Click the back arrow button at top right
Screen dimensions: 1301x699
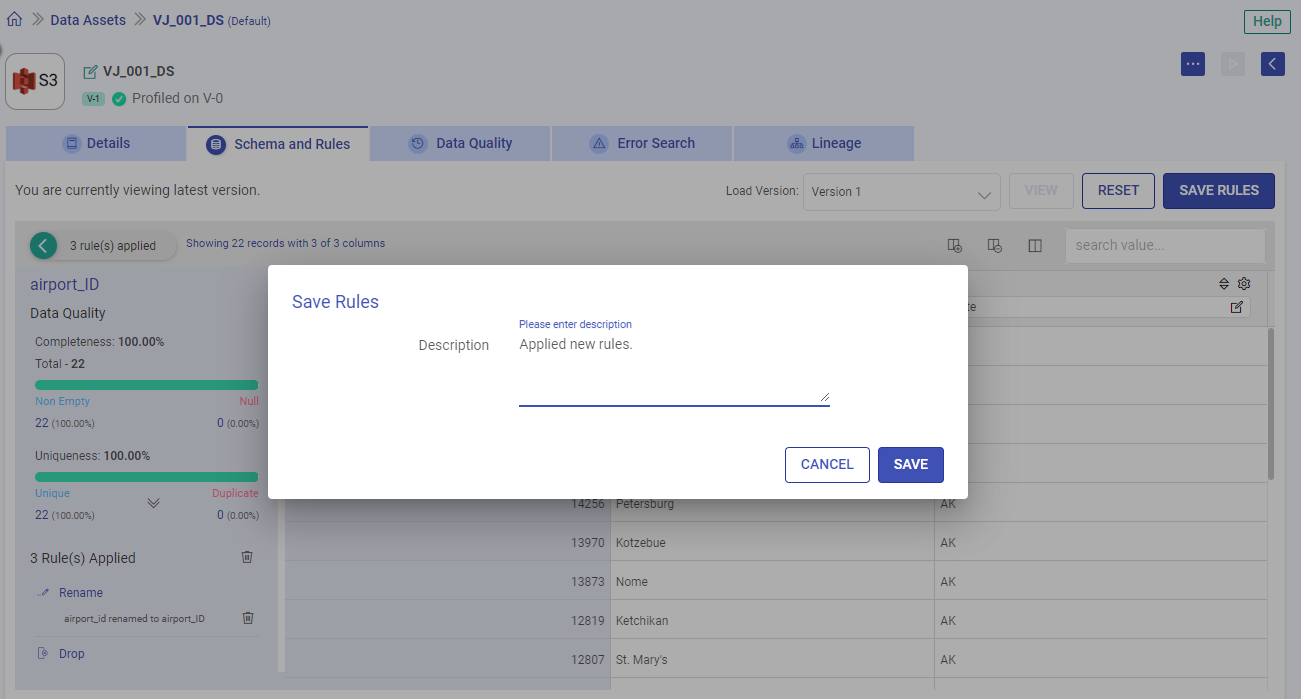click(x=1272, y=64)
